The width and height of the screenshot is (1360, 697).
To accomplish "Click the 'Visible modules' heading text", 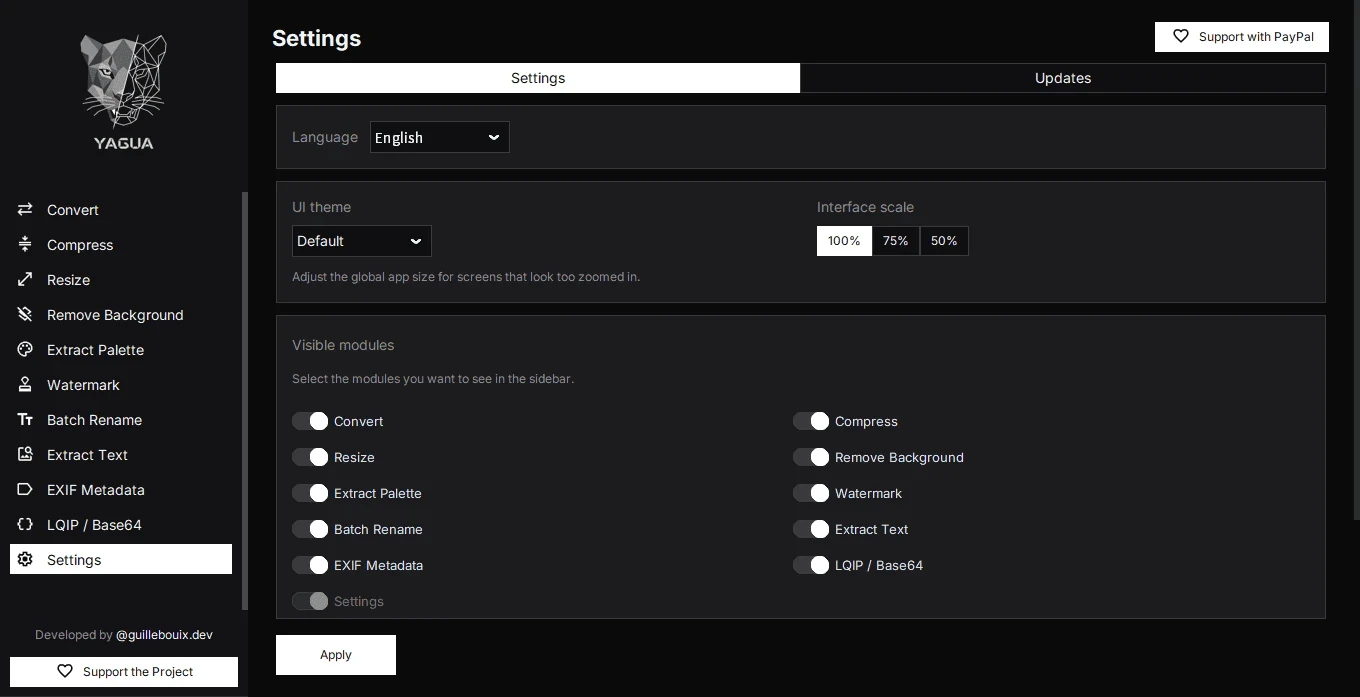I will point(343,345).
